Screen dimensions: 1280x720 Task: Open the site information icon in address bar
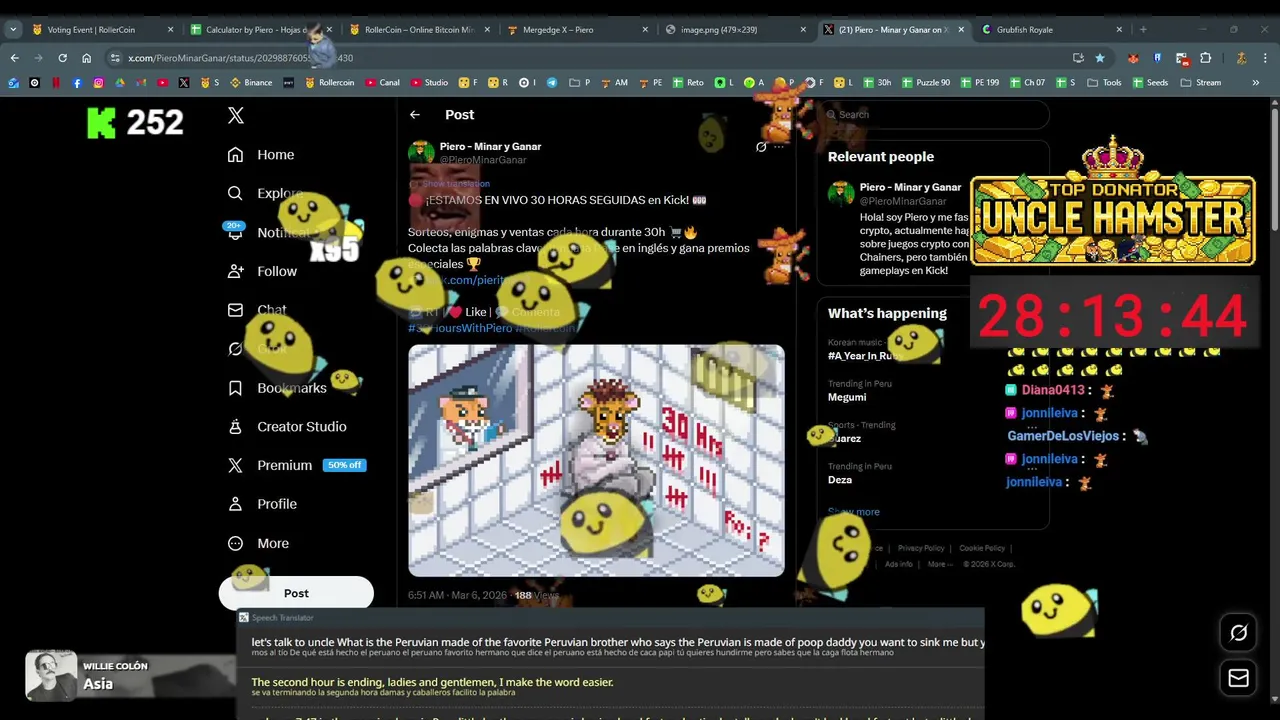[x=115, y=58]
